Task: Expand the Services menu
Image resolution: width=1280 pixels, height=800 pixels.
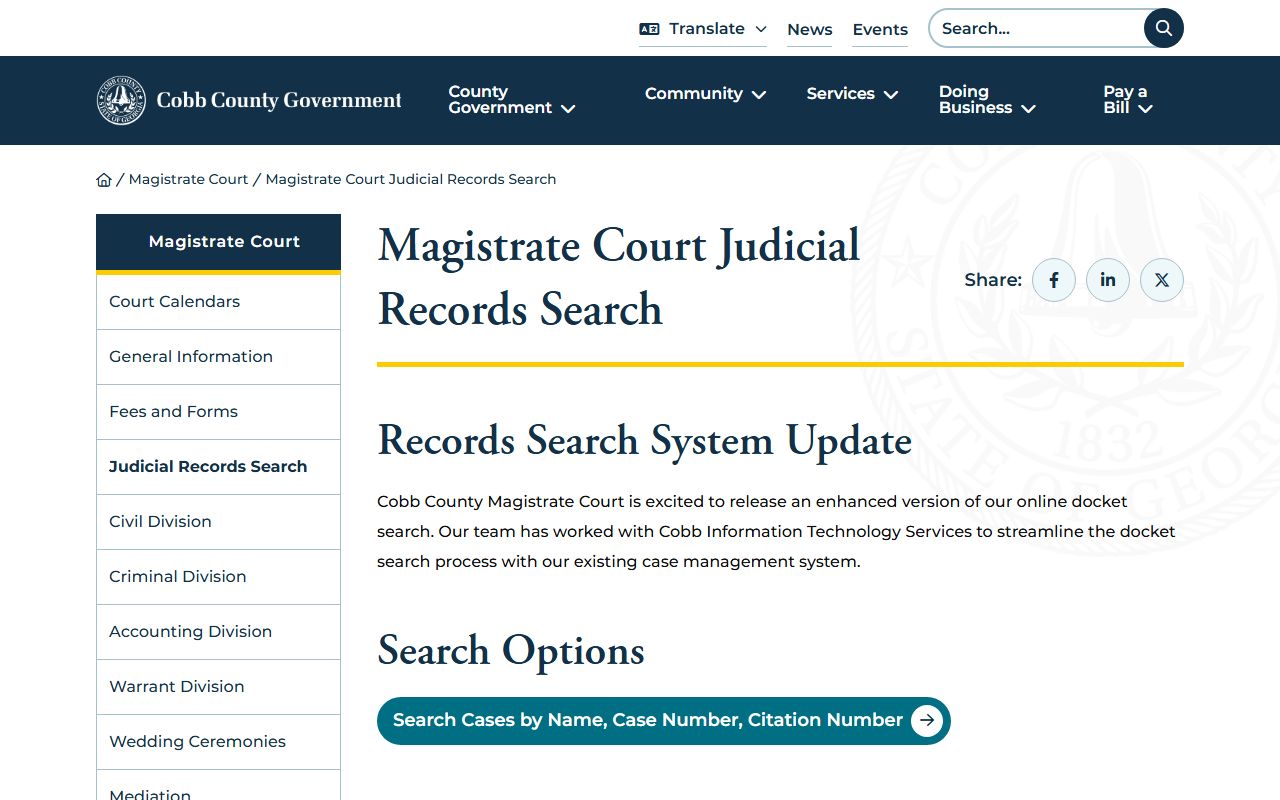Action: coord(852,94)
